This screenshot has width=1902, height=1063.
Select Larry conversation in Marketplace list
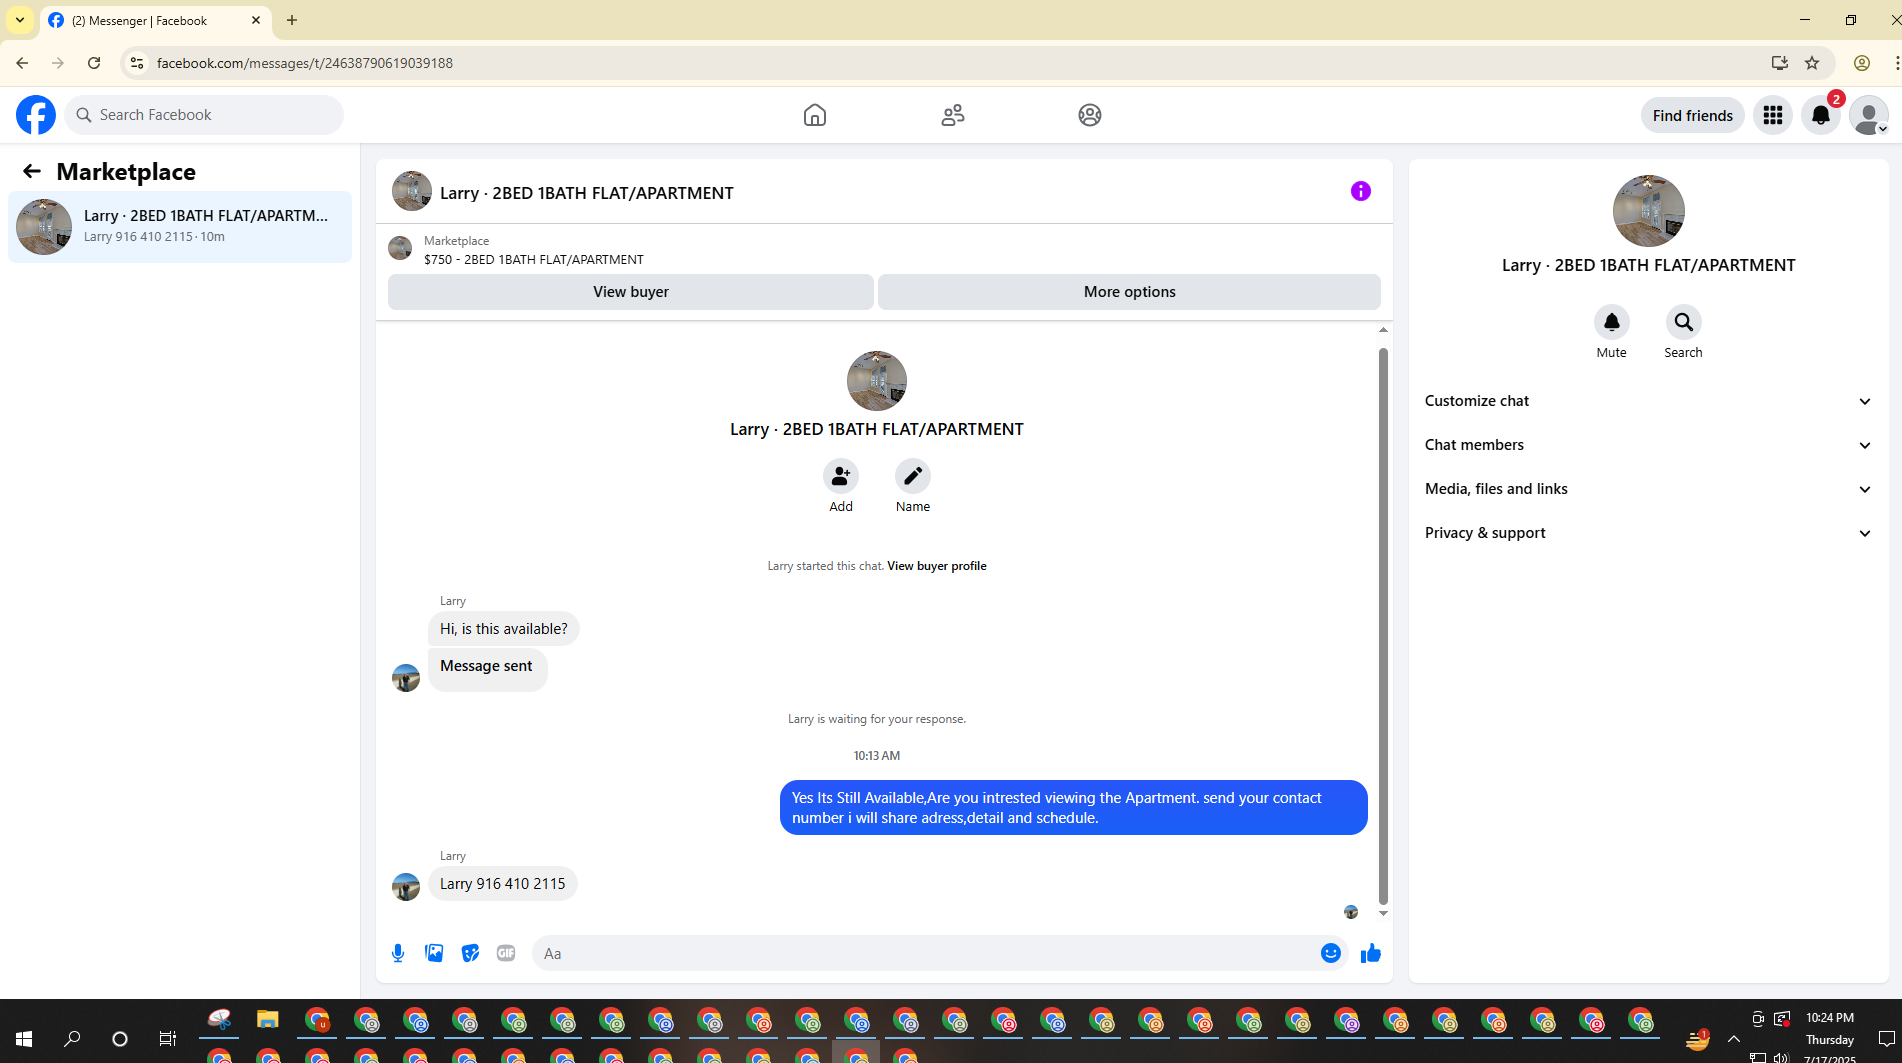pos(180,227)
